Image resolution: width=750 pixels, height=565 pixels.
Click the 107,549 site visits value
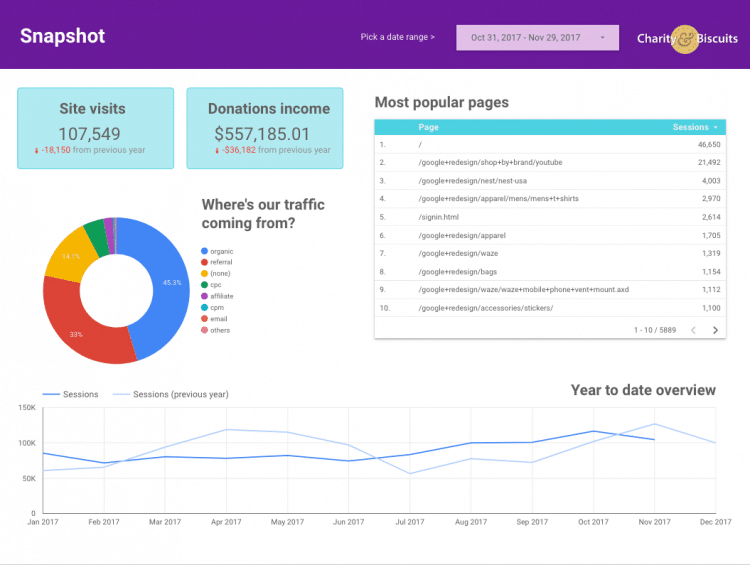89,134
